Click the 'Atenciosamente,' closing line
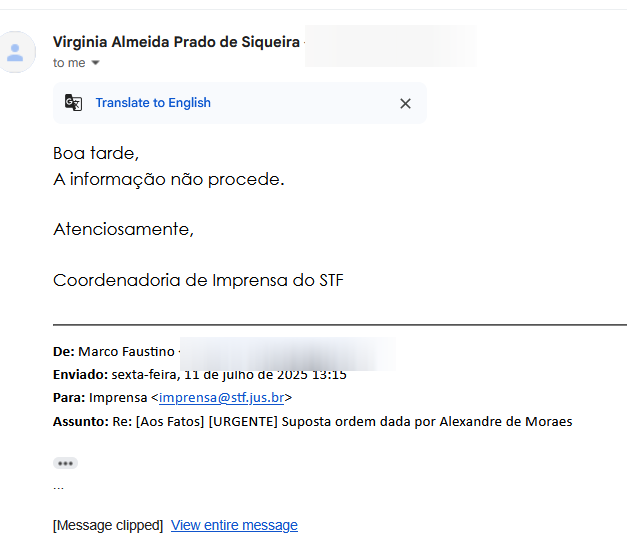 [123, 229]
